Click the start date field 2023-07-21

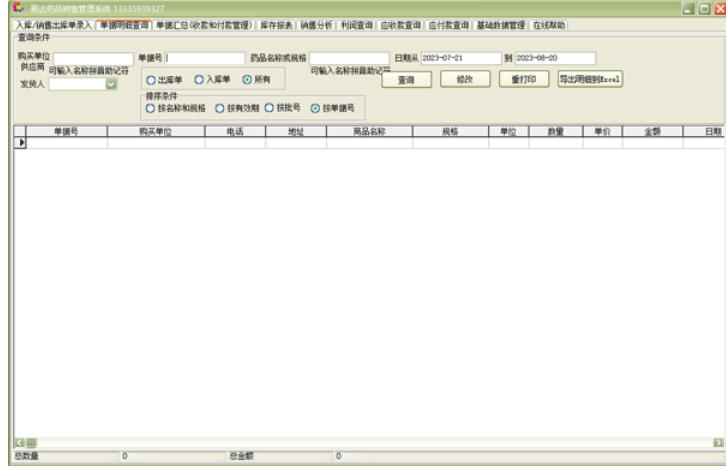click(461, 58)
